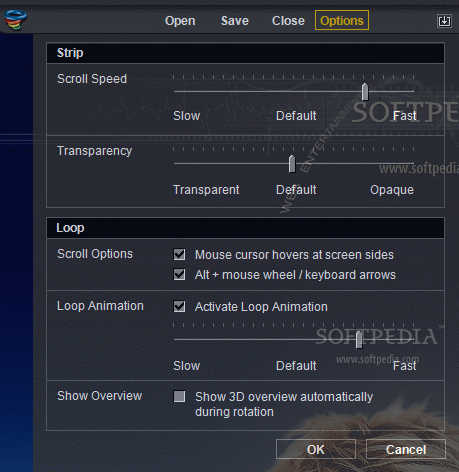Disable Activate Loop Animation checkbox
Image resolution: width=459 pixels, height=472 pixels.
click(x=179, y=306)
